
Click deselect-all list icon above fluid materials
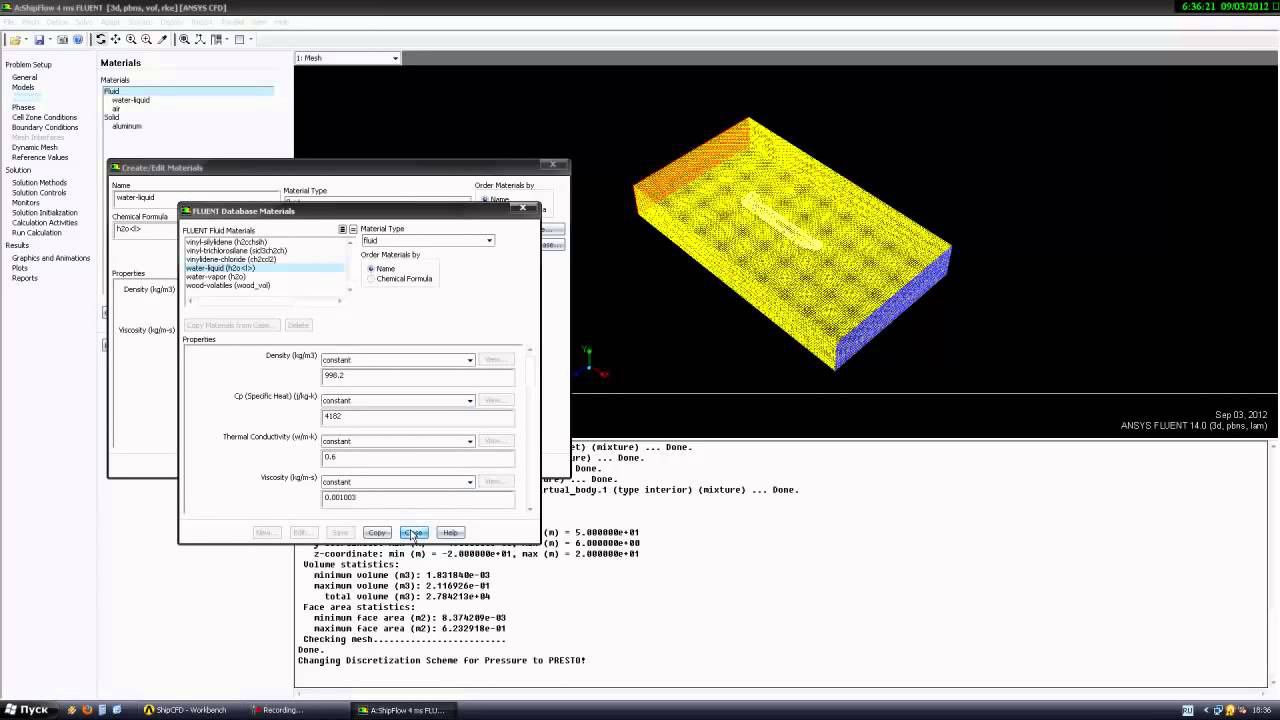coord(353,230)
